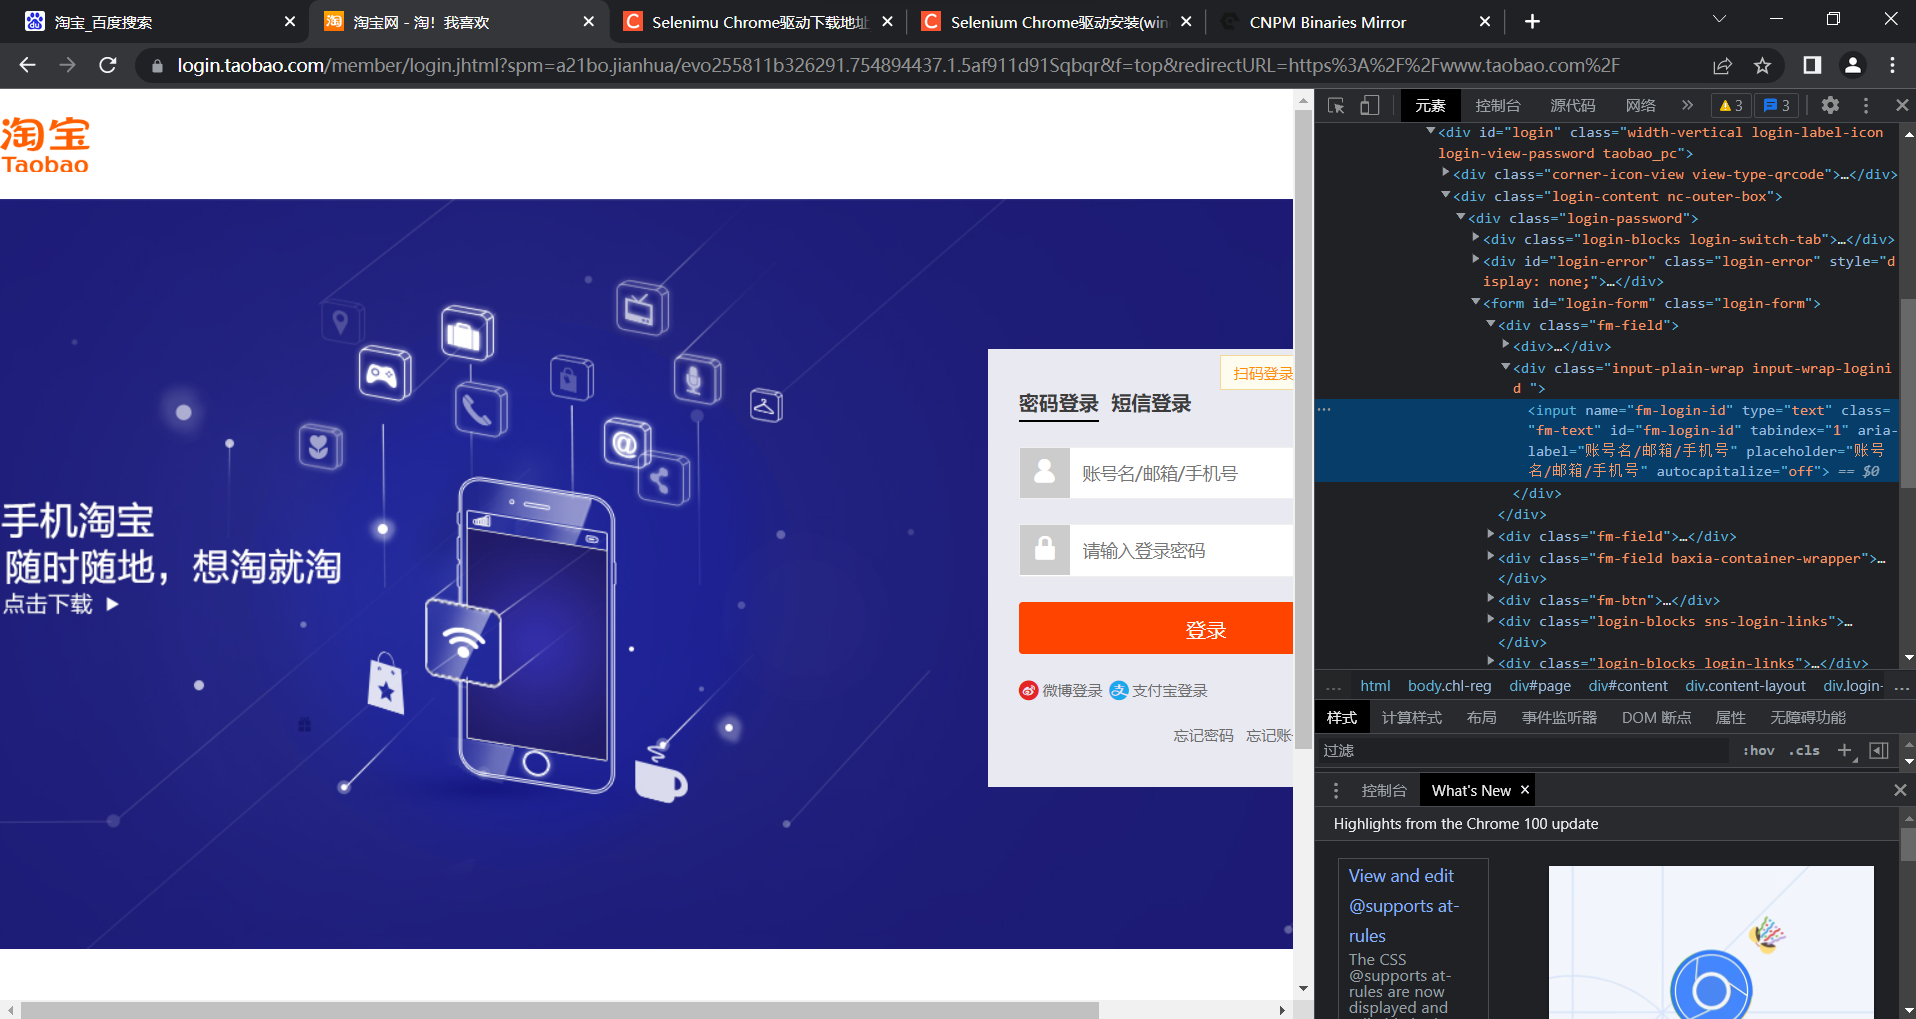1916x1019 pixels.
Task: Collapse the login-content div node
Action: click(1446, 195)
